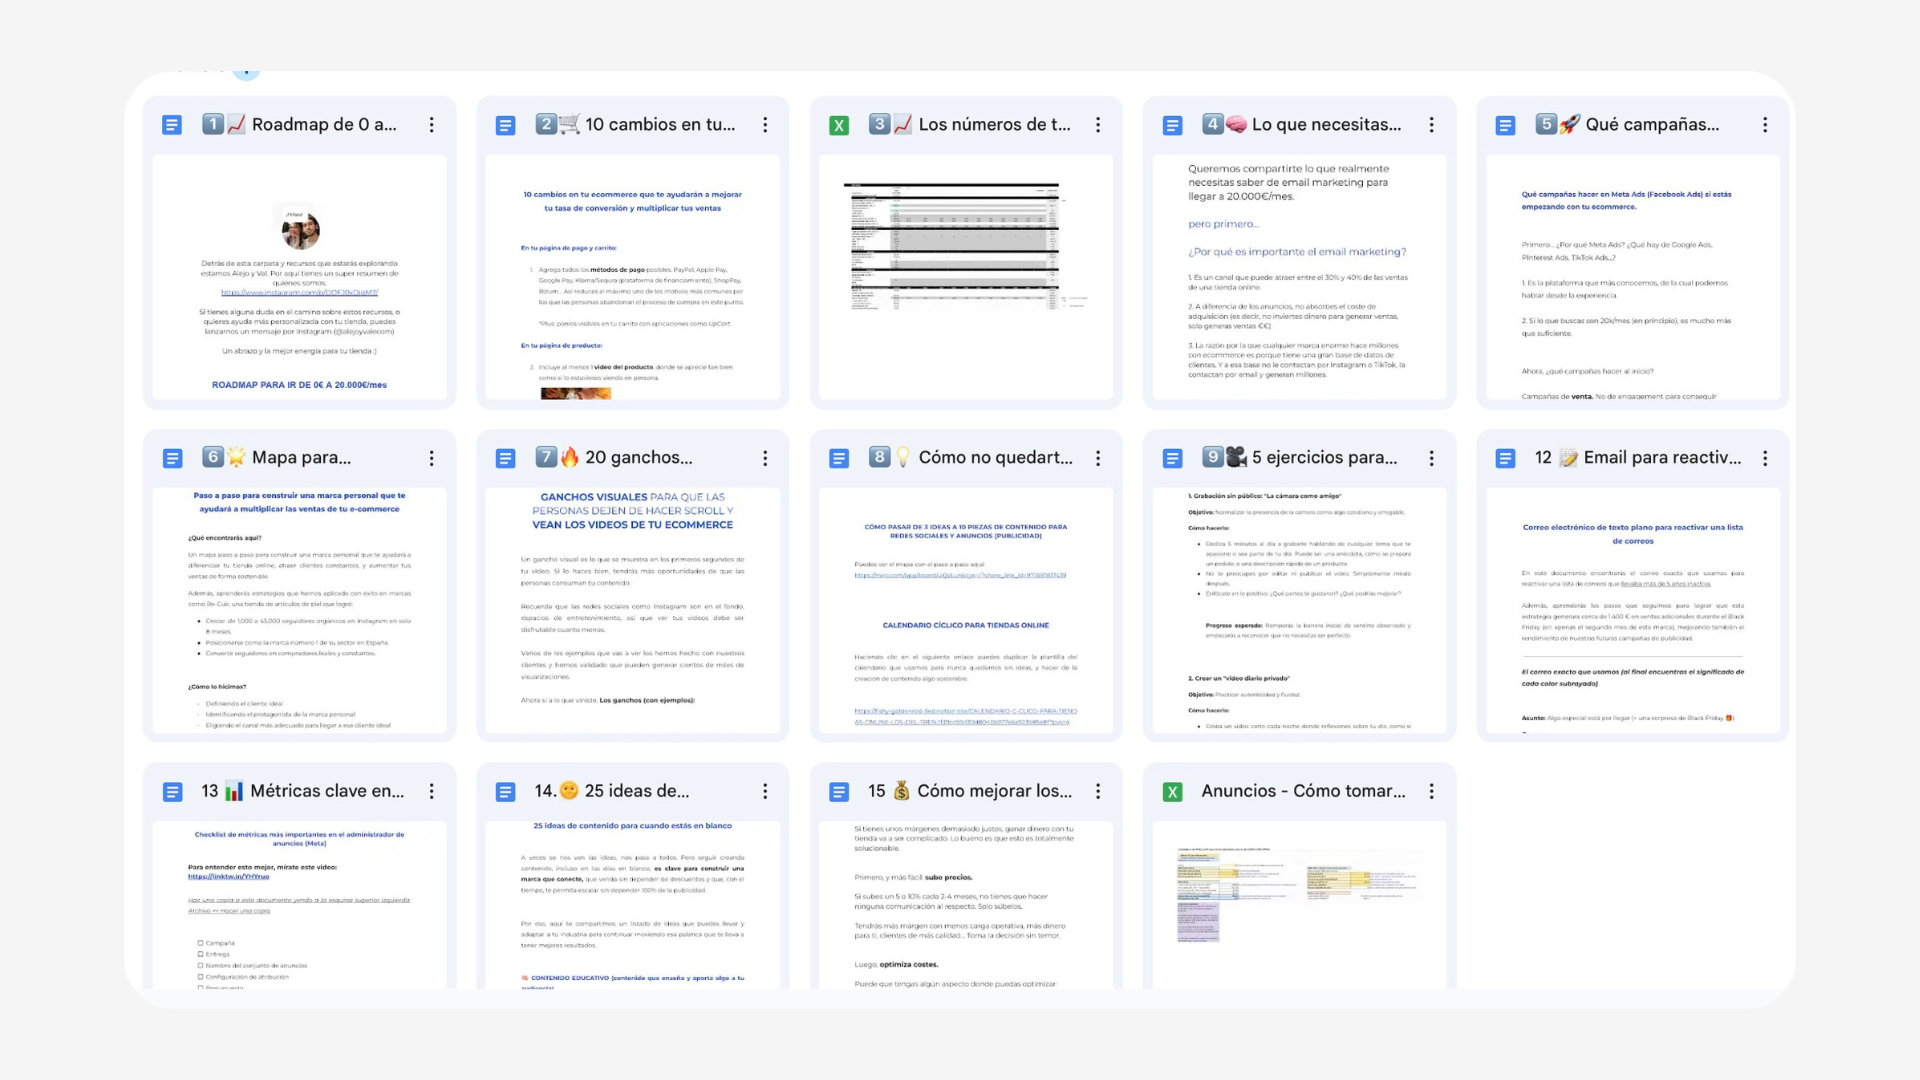Open three-dot menu on Mapa para... card

[432, 458]
